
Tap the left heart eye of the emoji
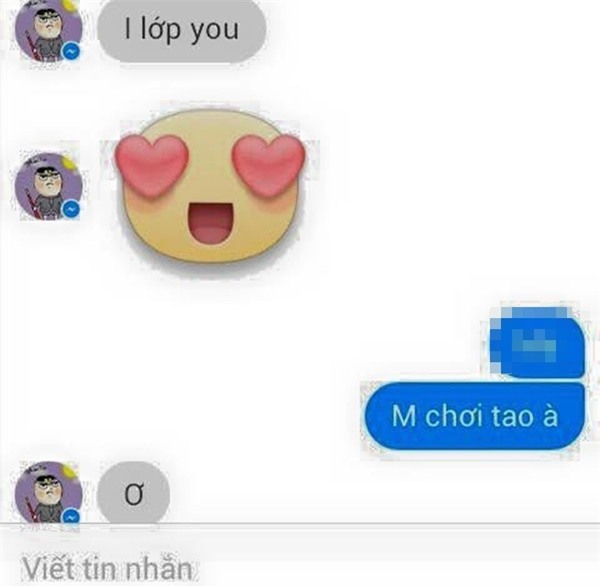coord(152,165)
